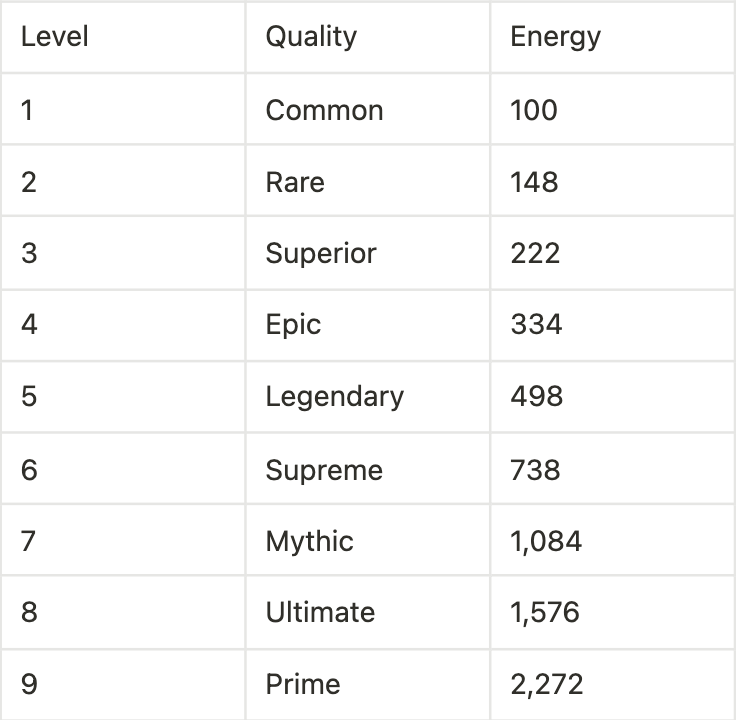The width and height of the screenshot is (736, 720).
Task: Click the Superior quality cell
Action: [321, 253]
